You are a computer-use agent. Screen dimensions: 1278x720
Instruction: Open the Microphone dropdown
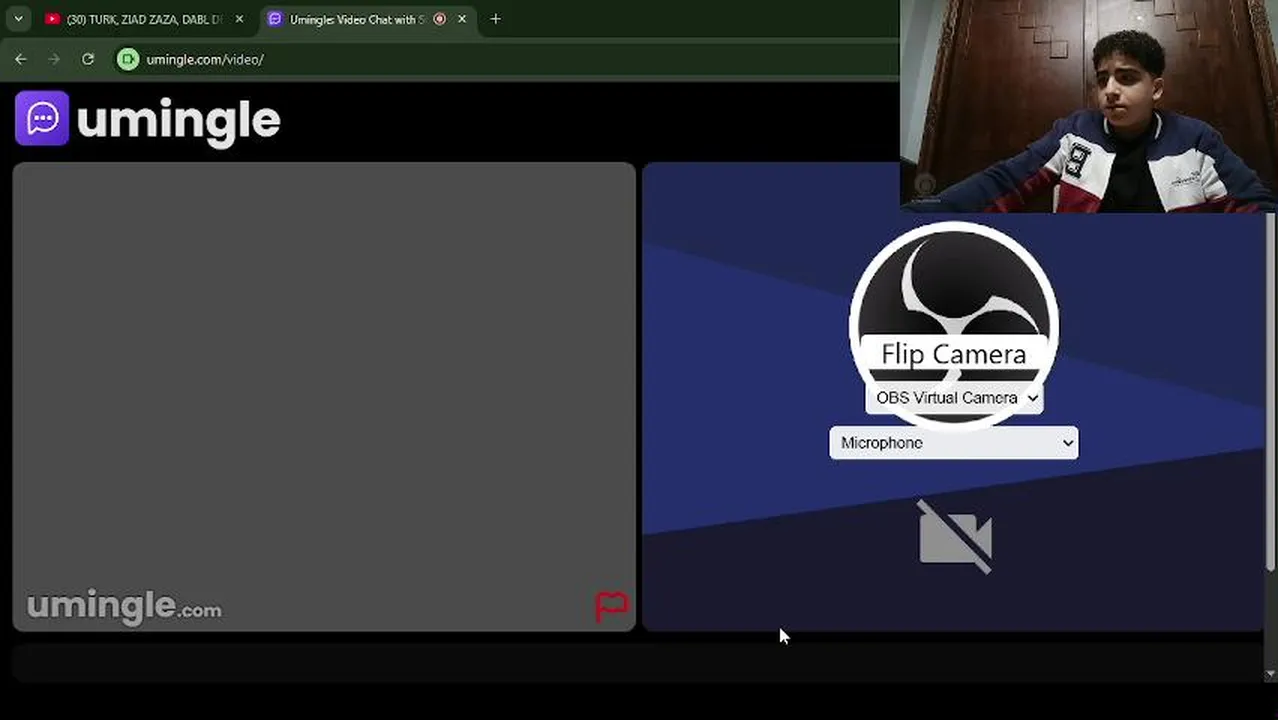tap(954, 443)
